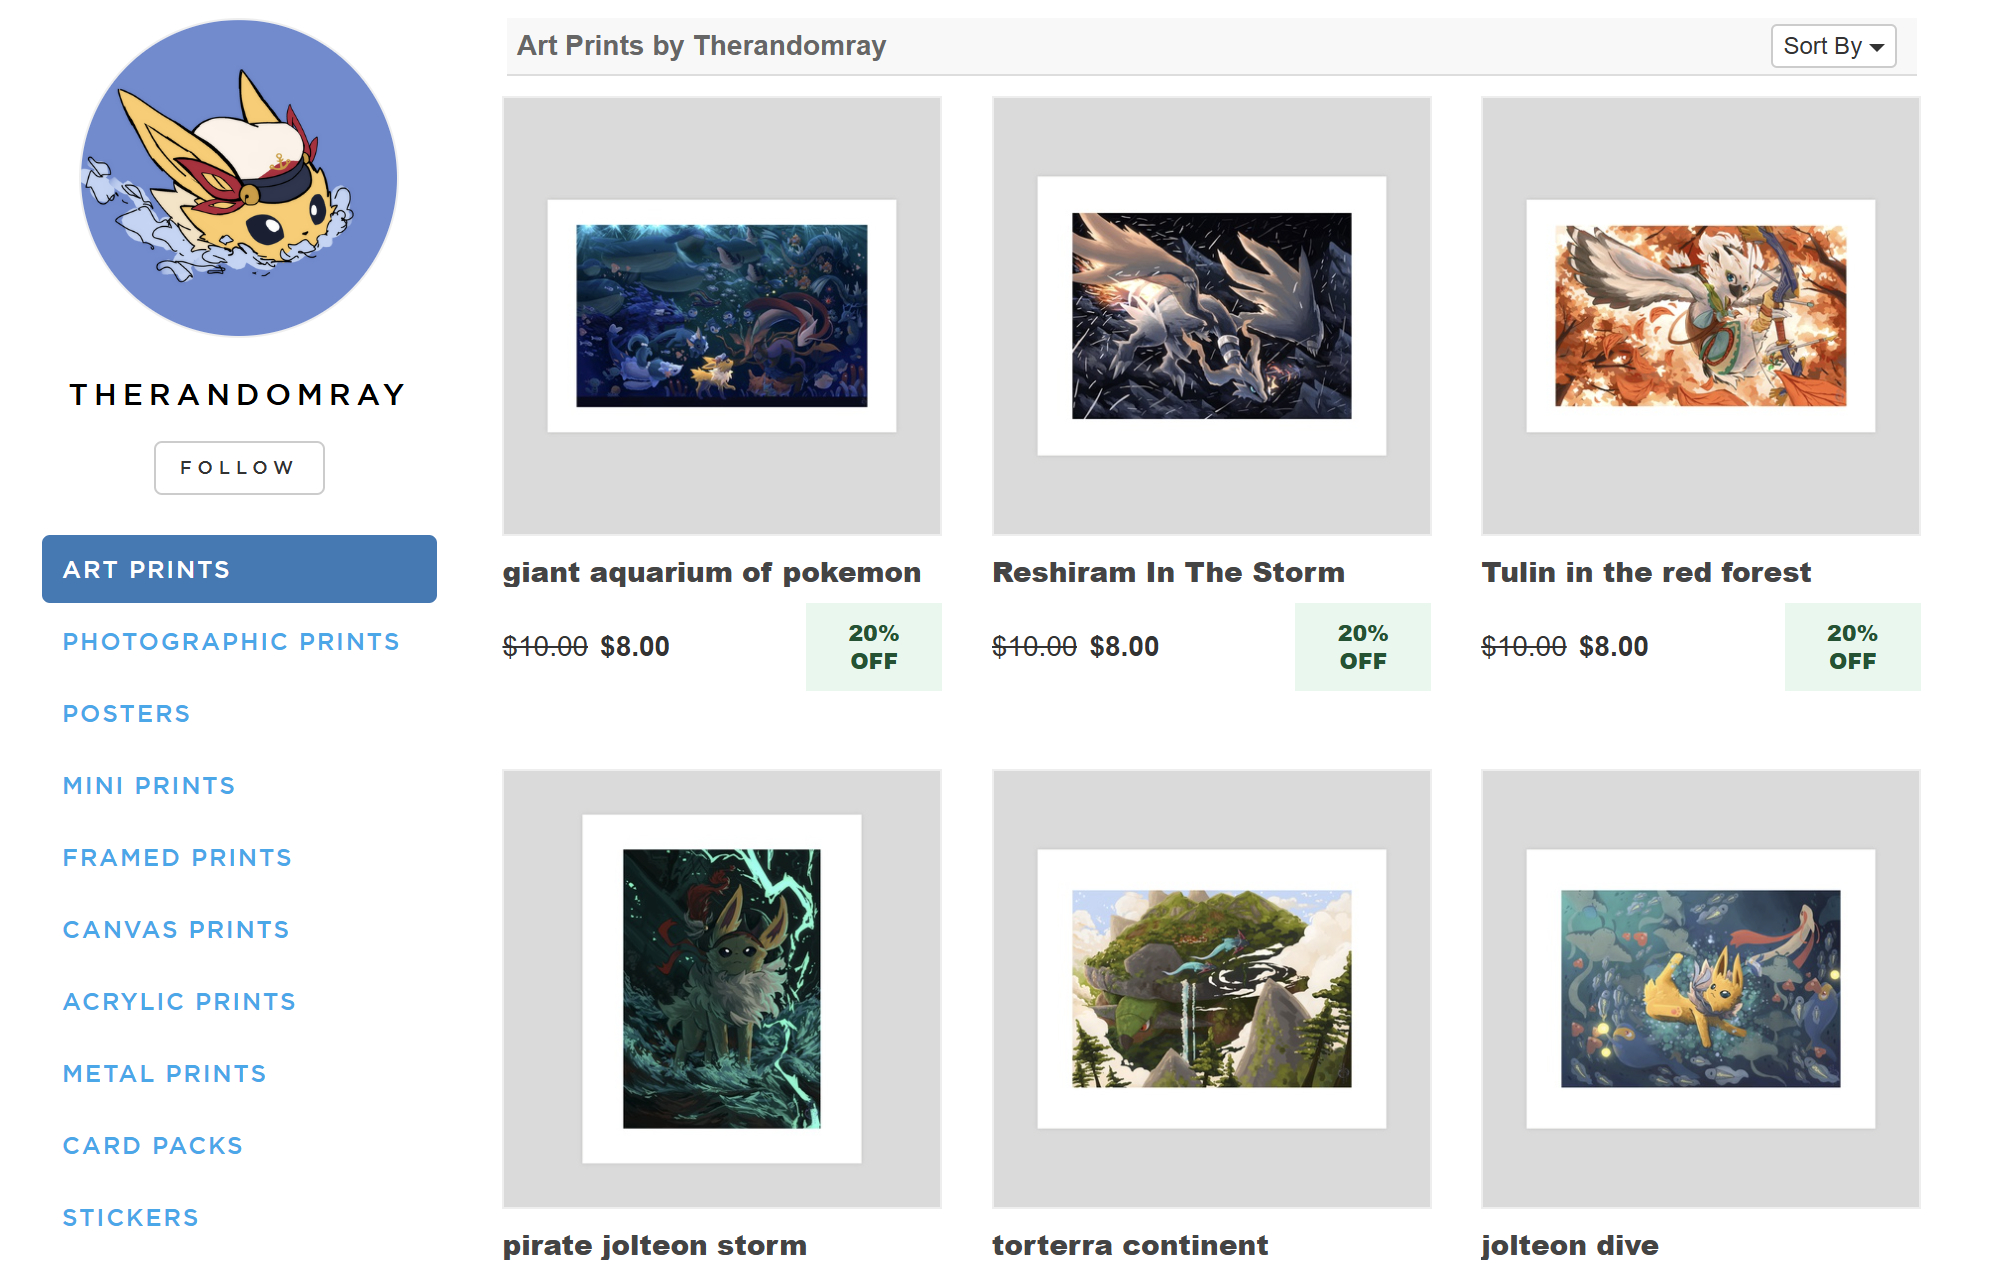This screenshot has height=1268, width=1991.
Task: Go to the Stickers category
Action: 130,1218
